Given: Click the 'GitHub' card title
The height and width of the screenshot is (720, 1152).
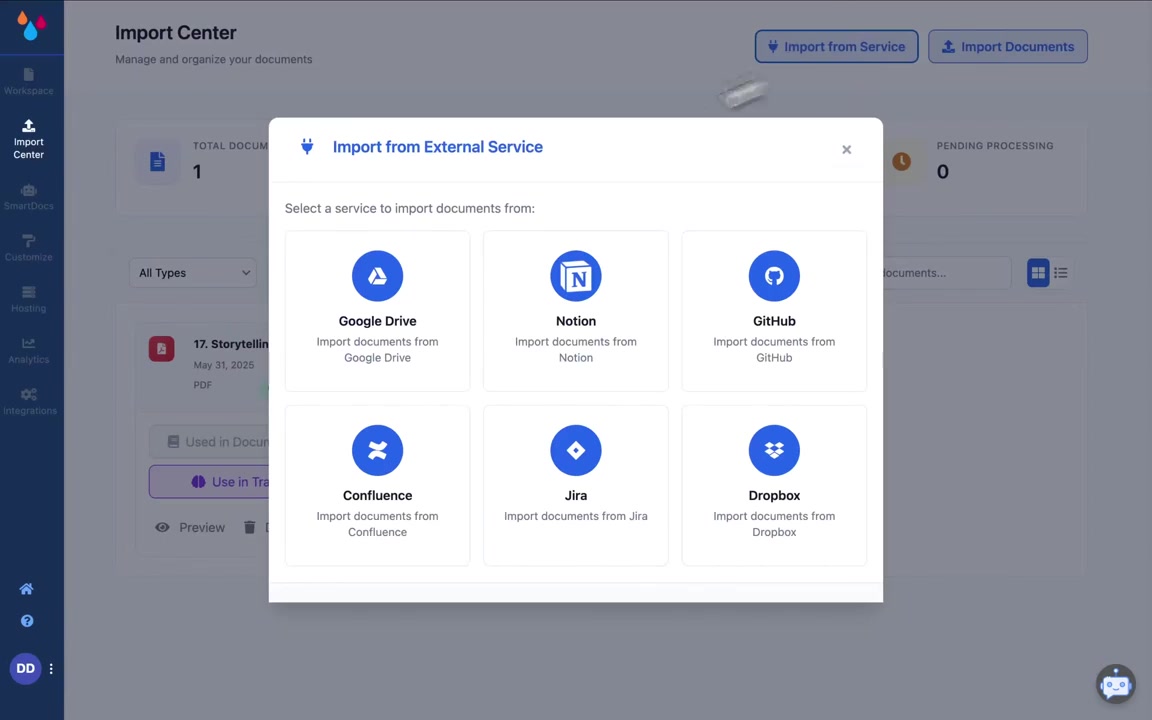Looking at the screenshot, I should point(774,321).
